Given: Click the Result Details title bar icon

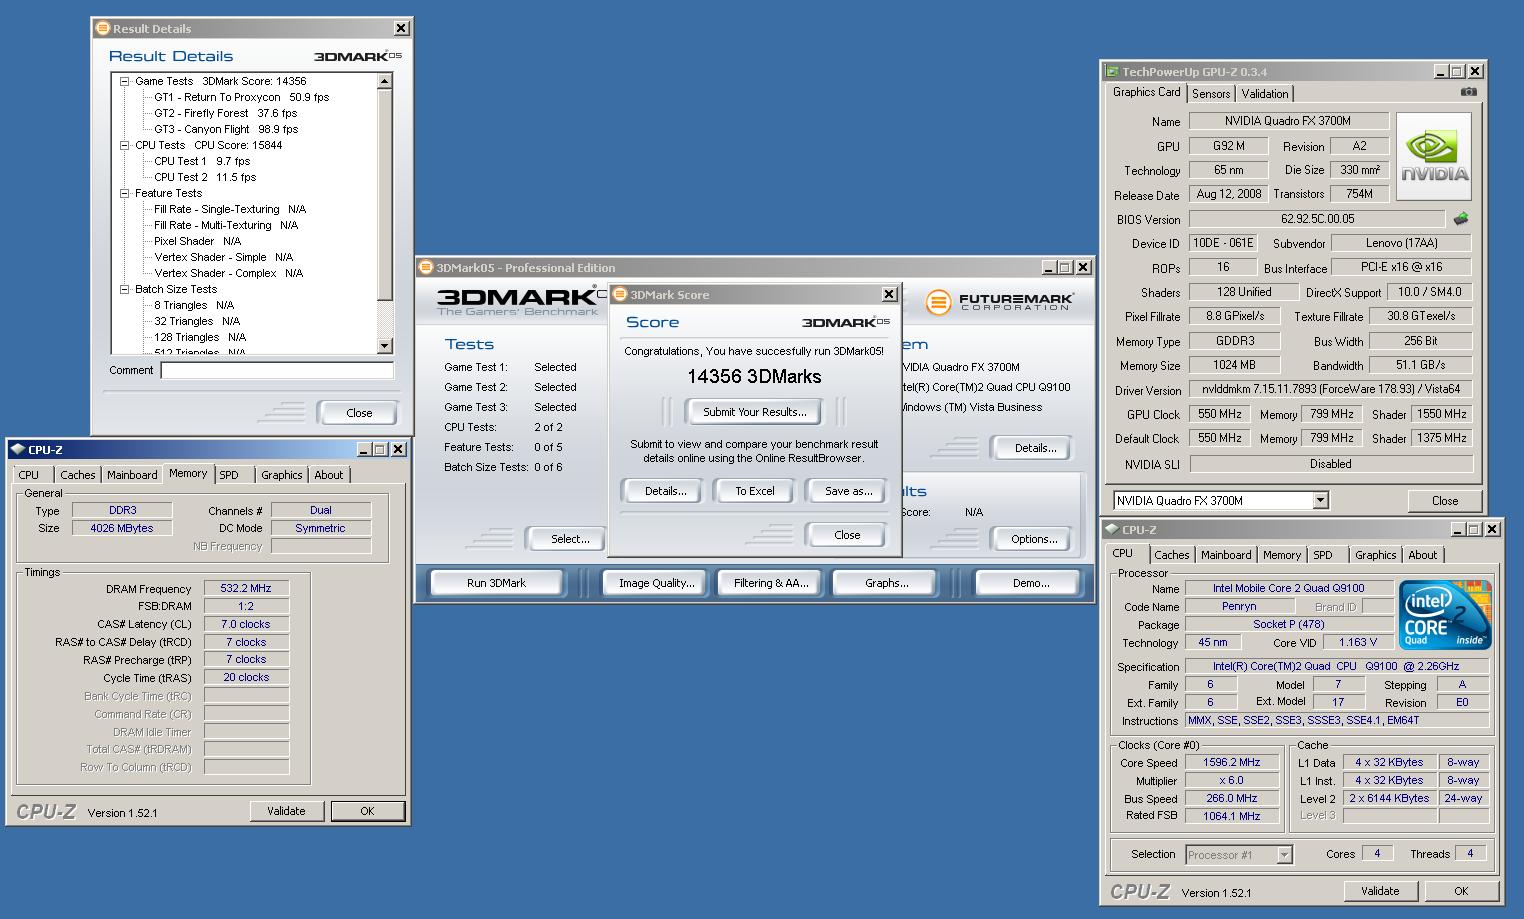Looking at the screenshot, I should pos(102,28).
